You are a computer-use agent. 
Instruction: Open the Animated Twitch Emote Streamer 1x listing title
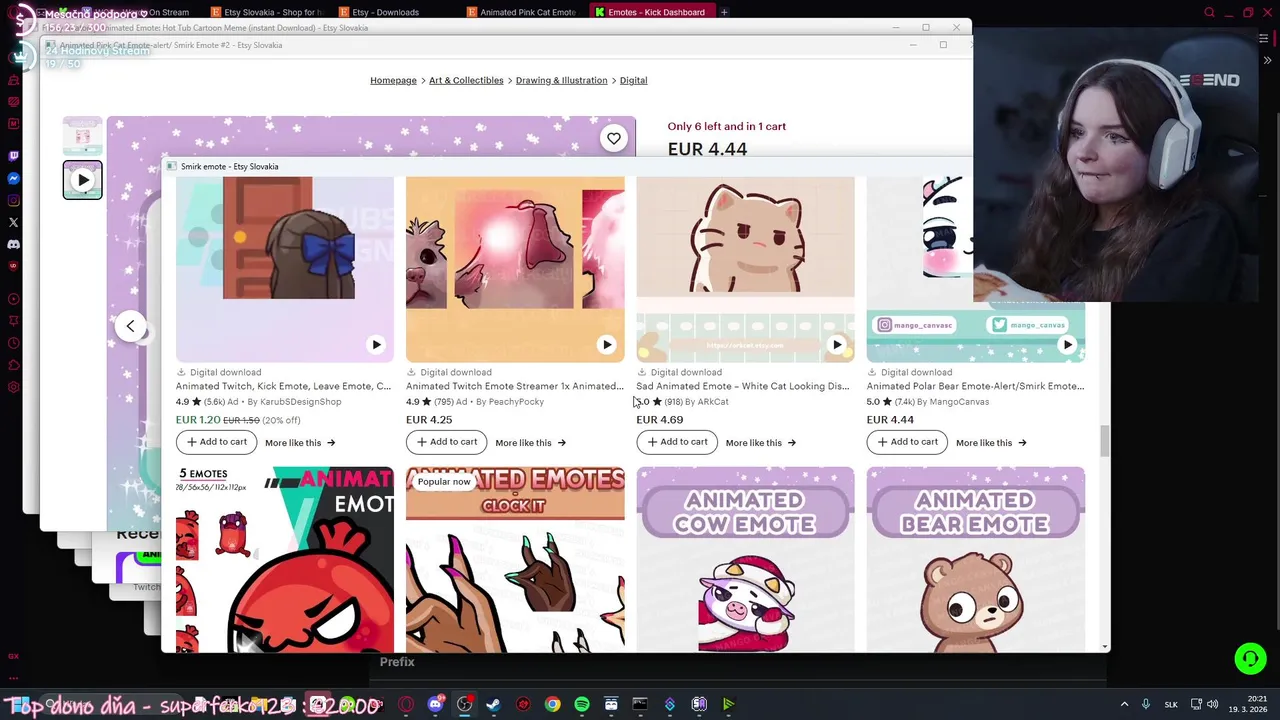514,386
